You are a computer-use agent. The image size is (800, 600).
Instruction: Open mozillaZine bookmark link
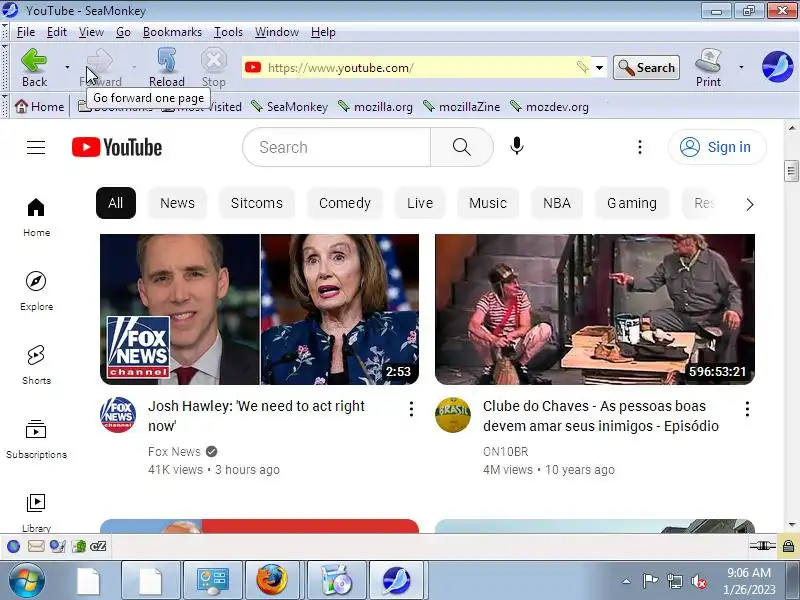point(461,107)
